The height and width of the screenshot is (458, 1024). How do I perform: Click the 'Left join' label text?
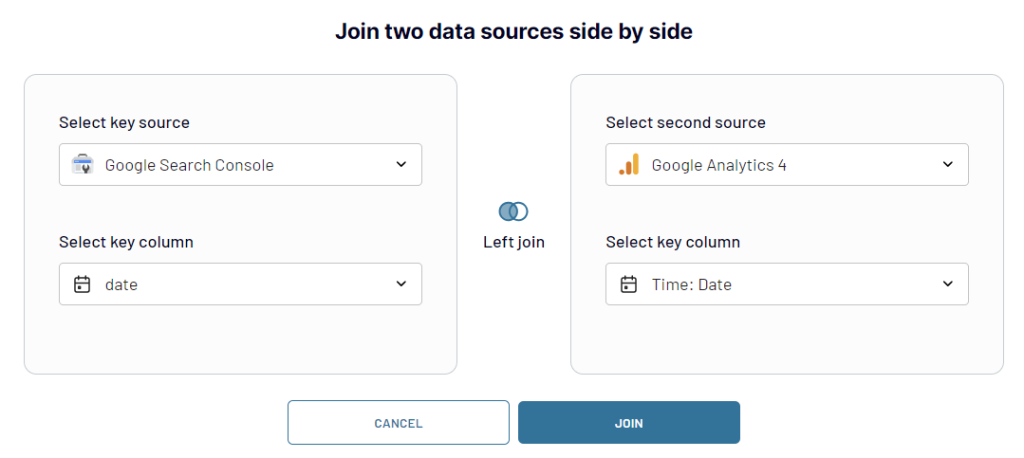(x=514, y=242)
